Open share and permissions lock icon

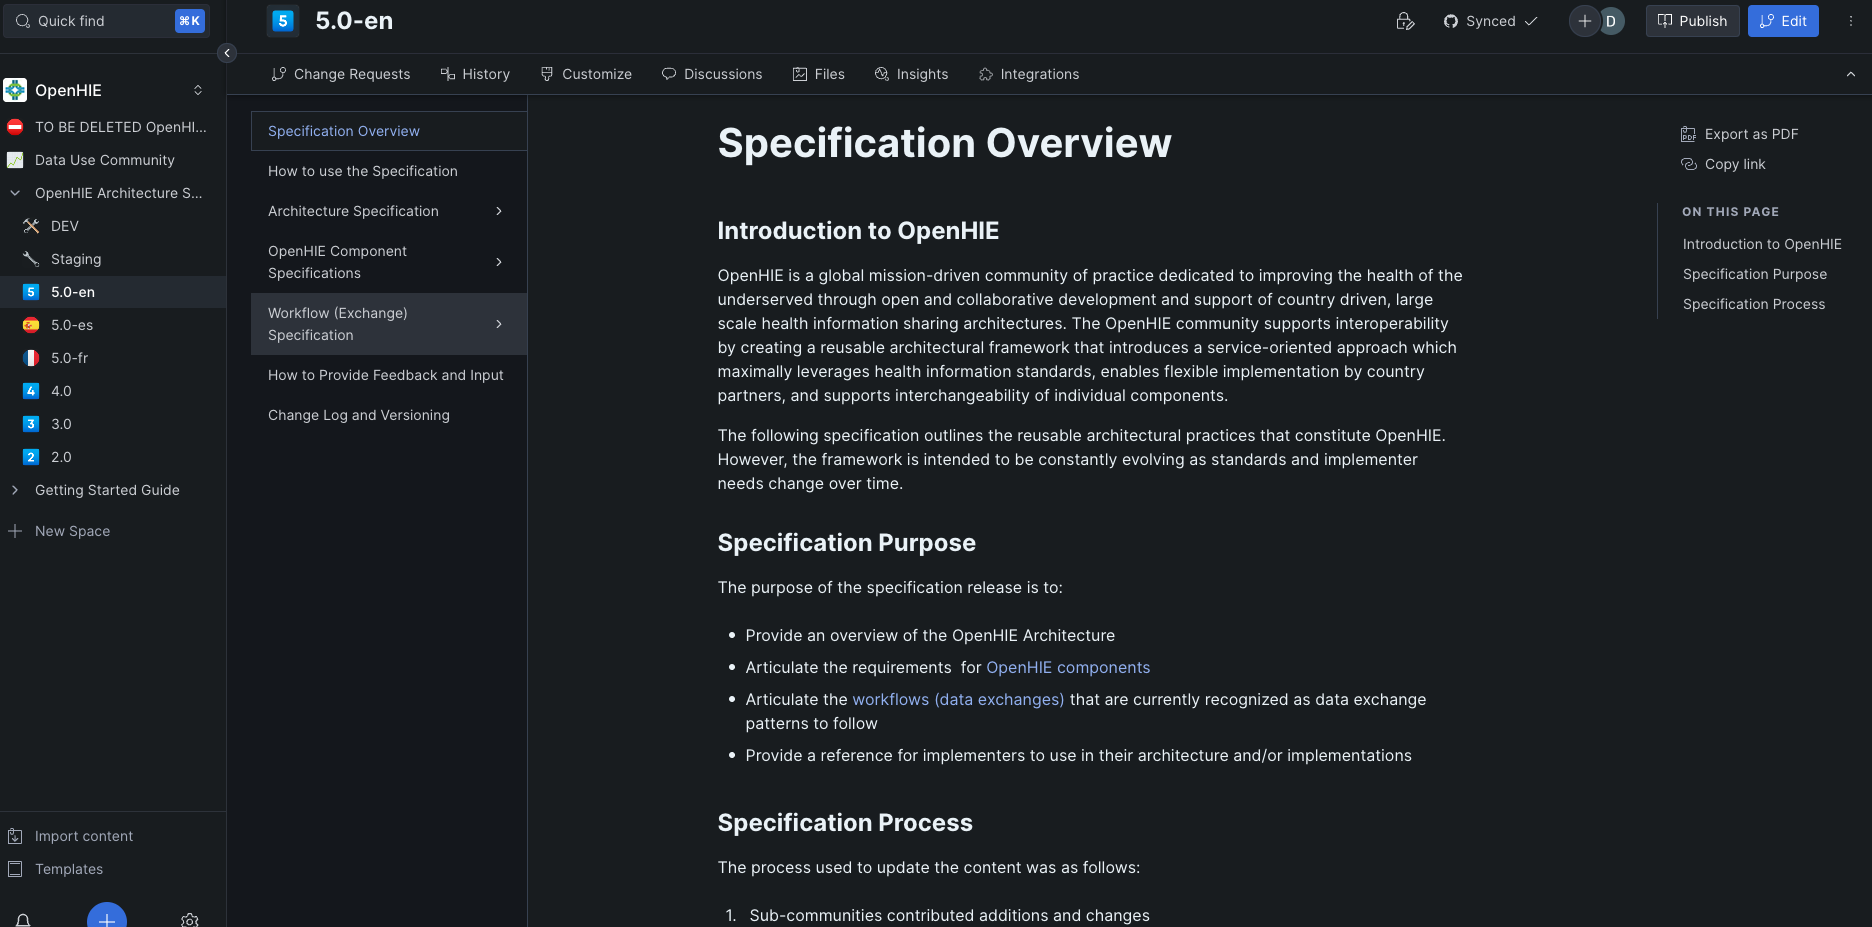tap(1405, 21)
